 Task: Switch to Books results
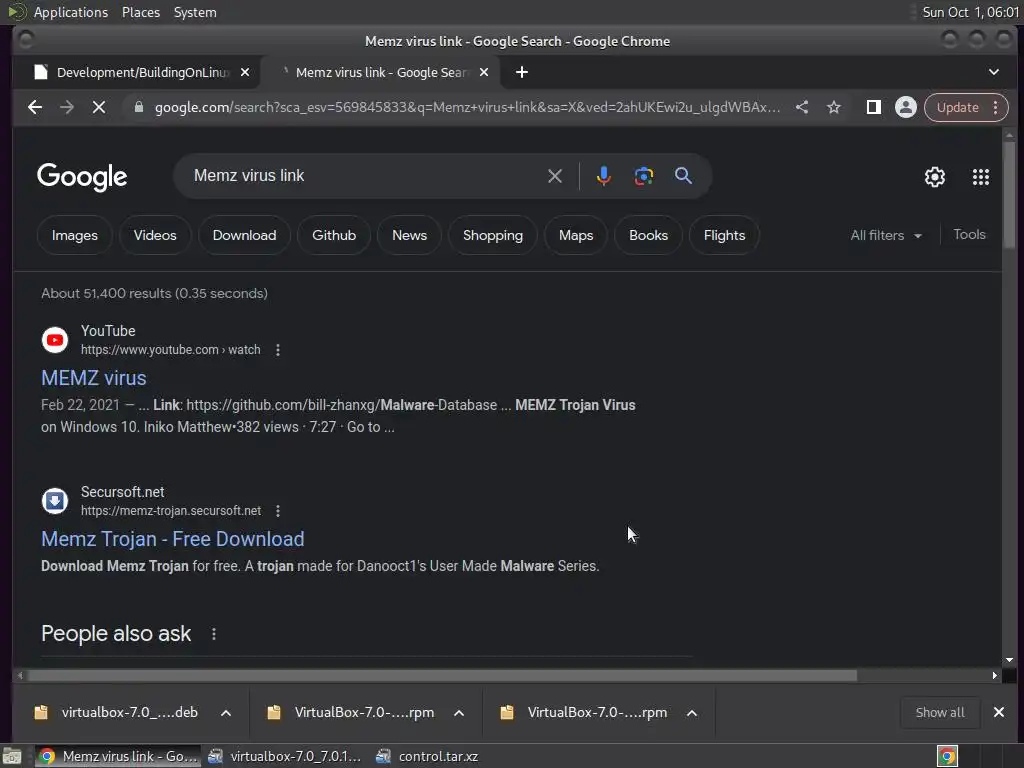click(648, 235)
